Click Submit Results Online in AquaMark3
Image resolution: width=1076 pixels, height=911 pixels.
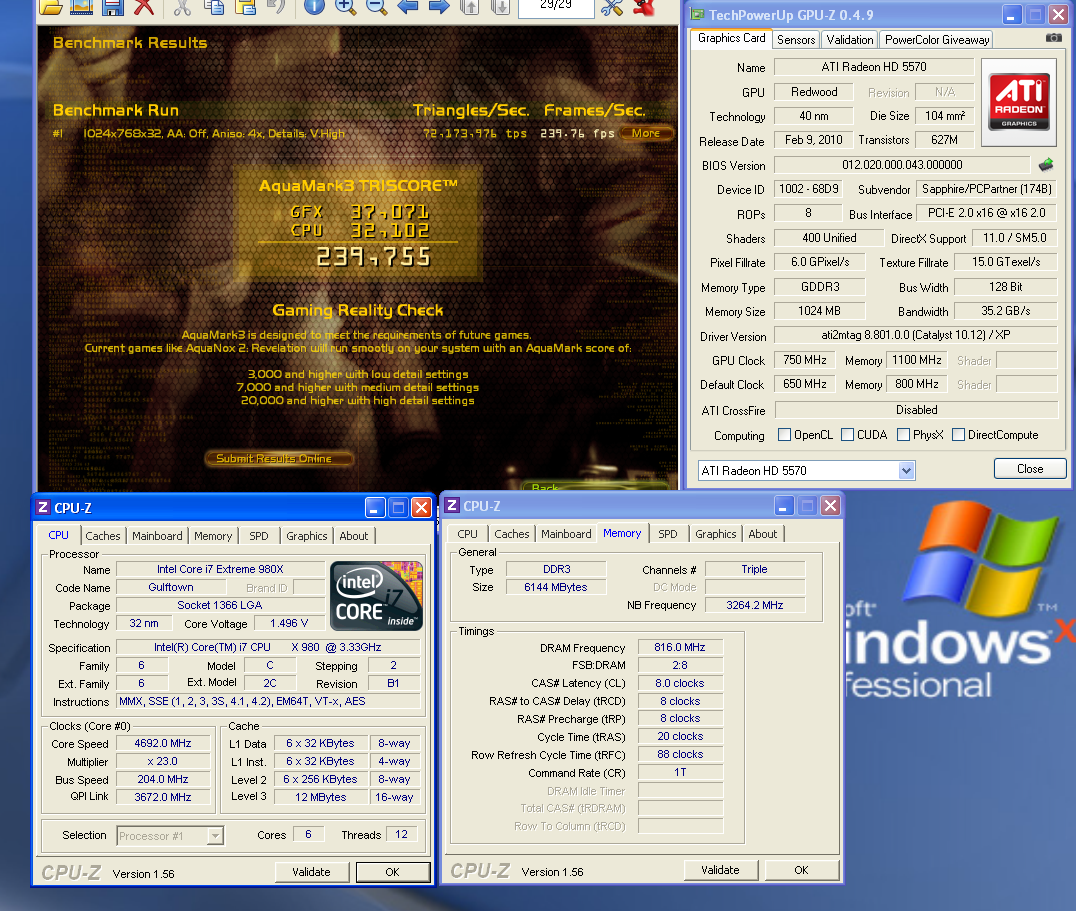(279, 458)
